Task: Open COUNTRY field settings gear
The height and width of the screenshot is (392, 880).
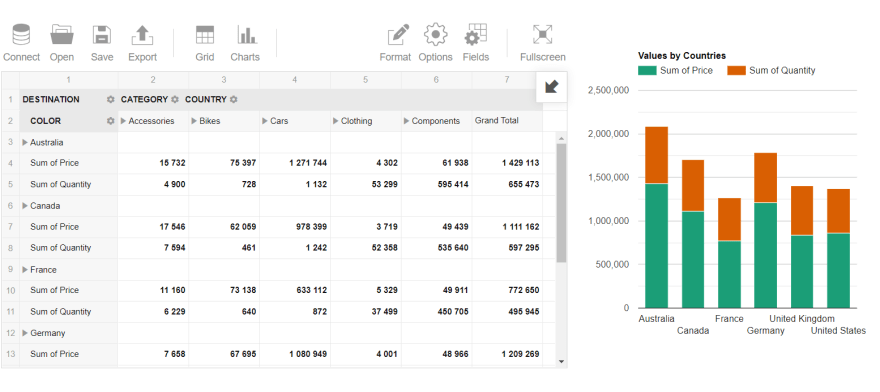Action: point(233,99)
